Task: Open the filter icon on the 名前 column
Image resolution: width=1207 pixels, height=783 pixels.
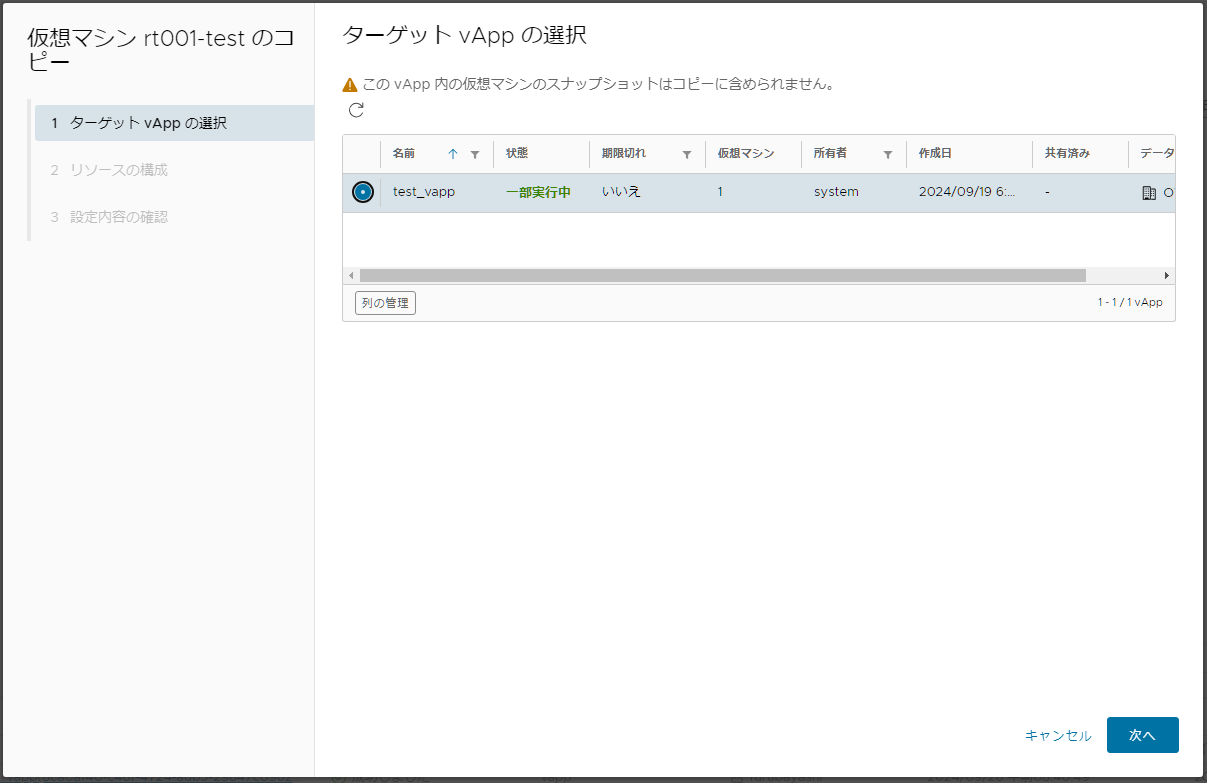Action: point(475,154)
